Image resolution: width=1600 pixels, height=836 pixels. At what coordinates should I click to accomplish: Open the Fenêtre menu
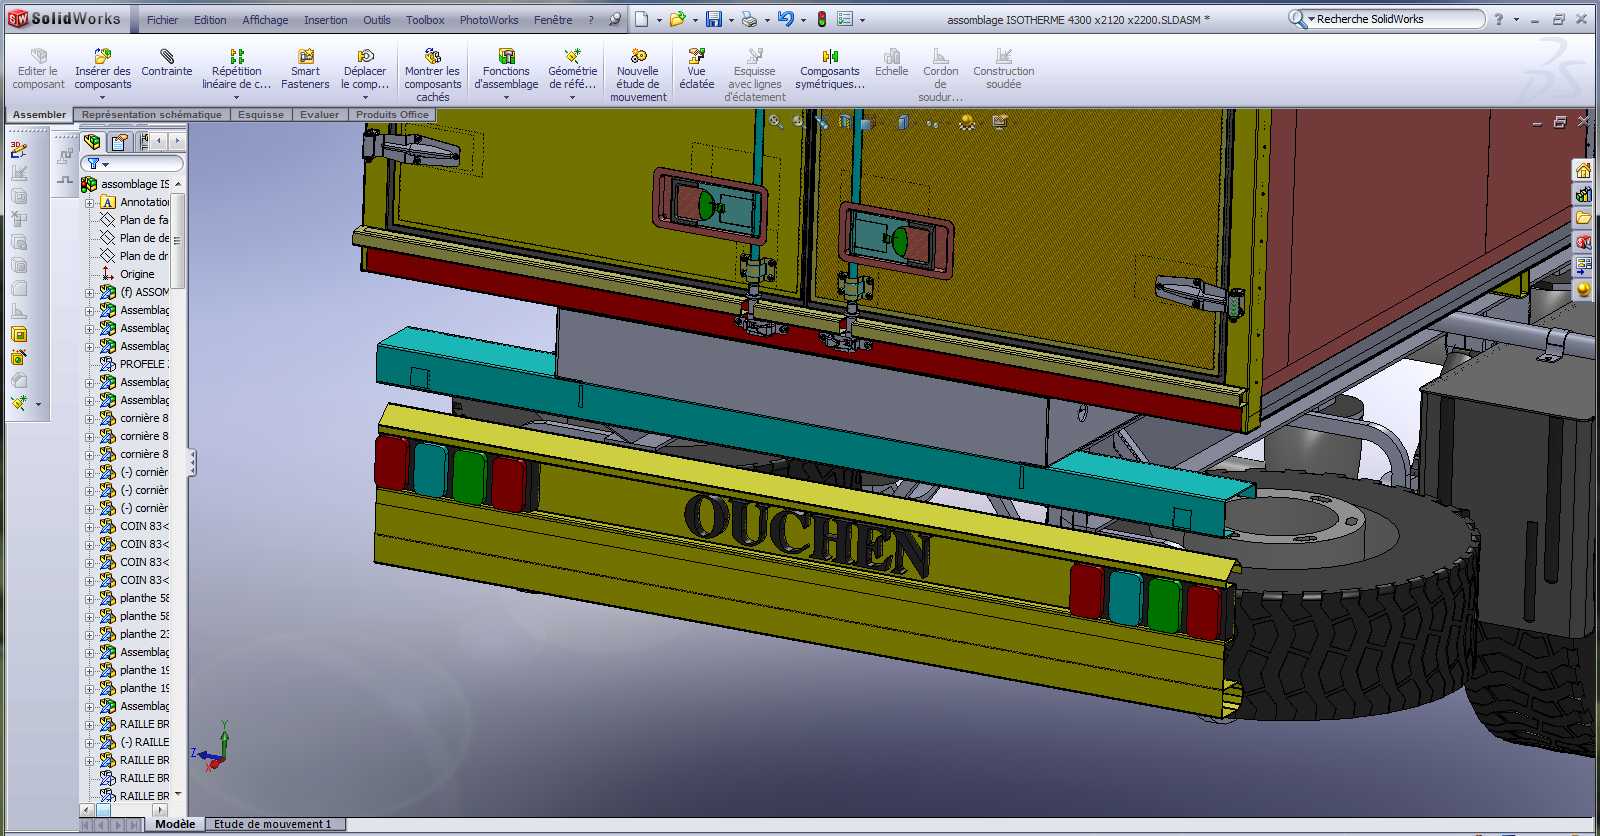click(553, 20)
